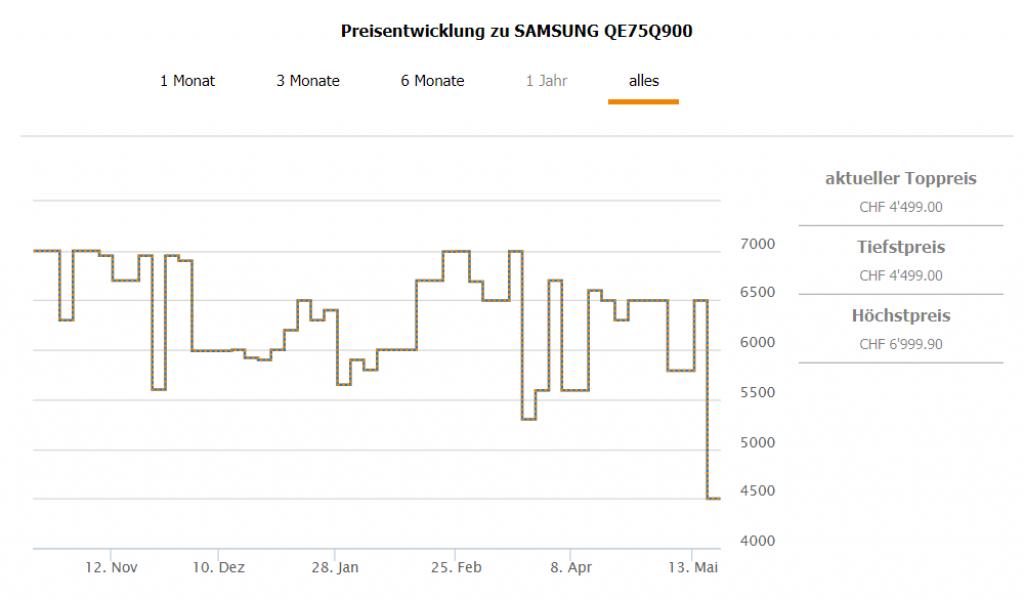Click the "25. Feb" date axis label
This screenshot has height=600, width=1024.
[456, 568]
